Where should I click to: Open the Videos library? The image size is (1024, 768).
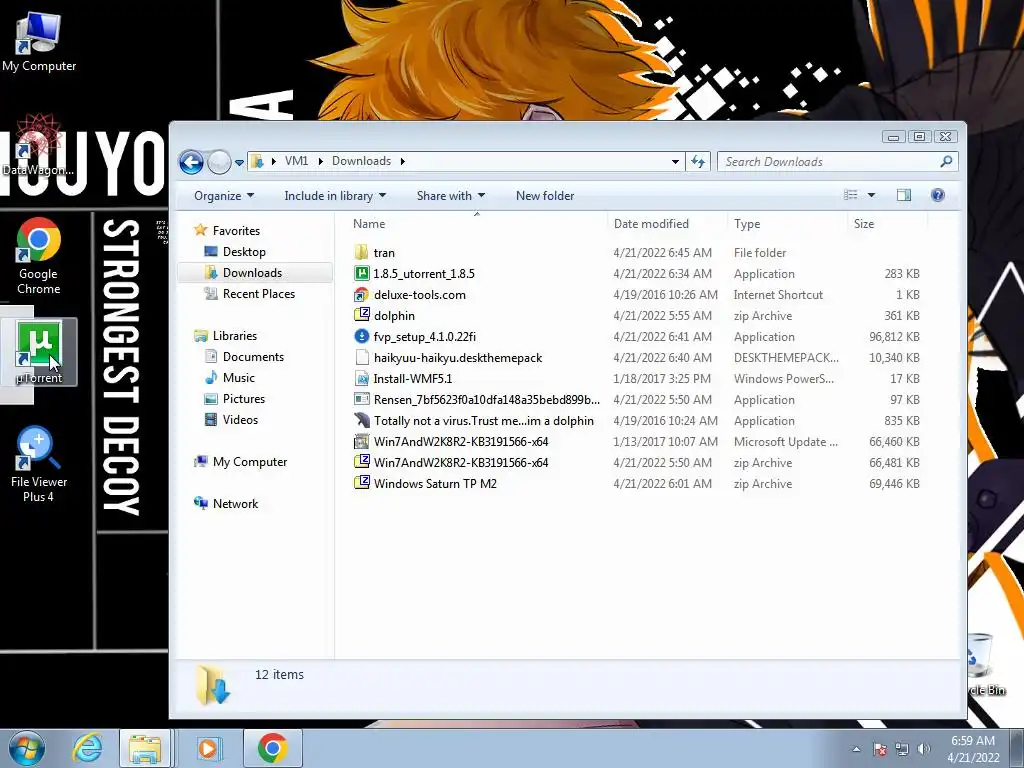coord(240,419)
